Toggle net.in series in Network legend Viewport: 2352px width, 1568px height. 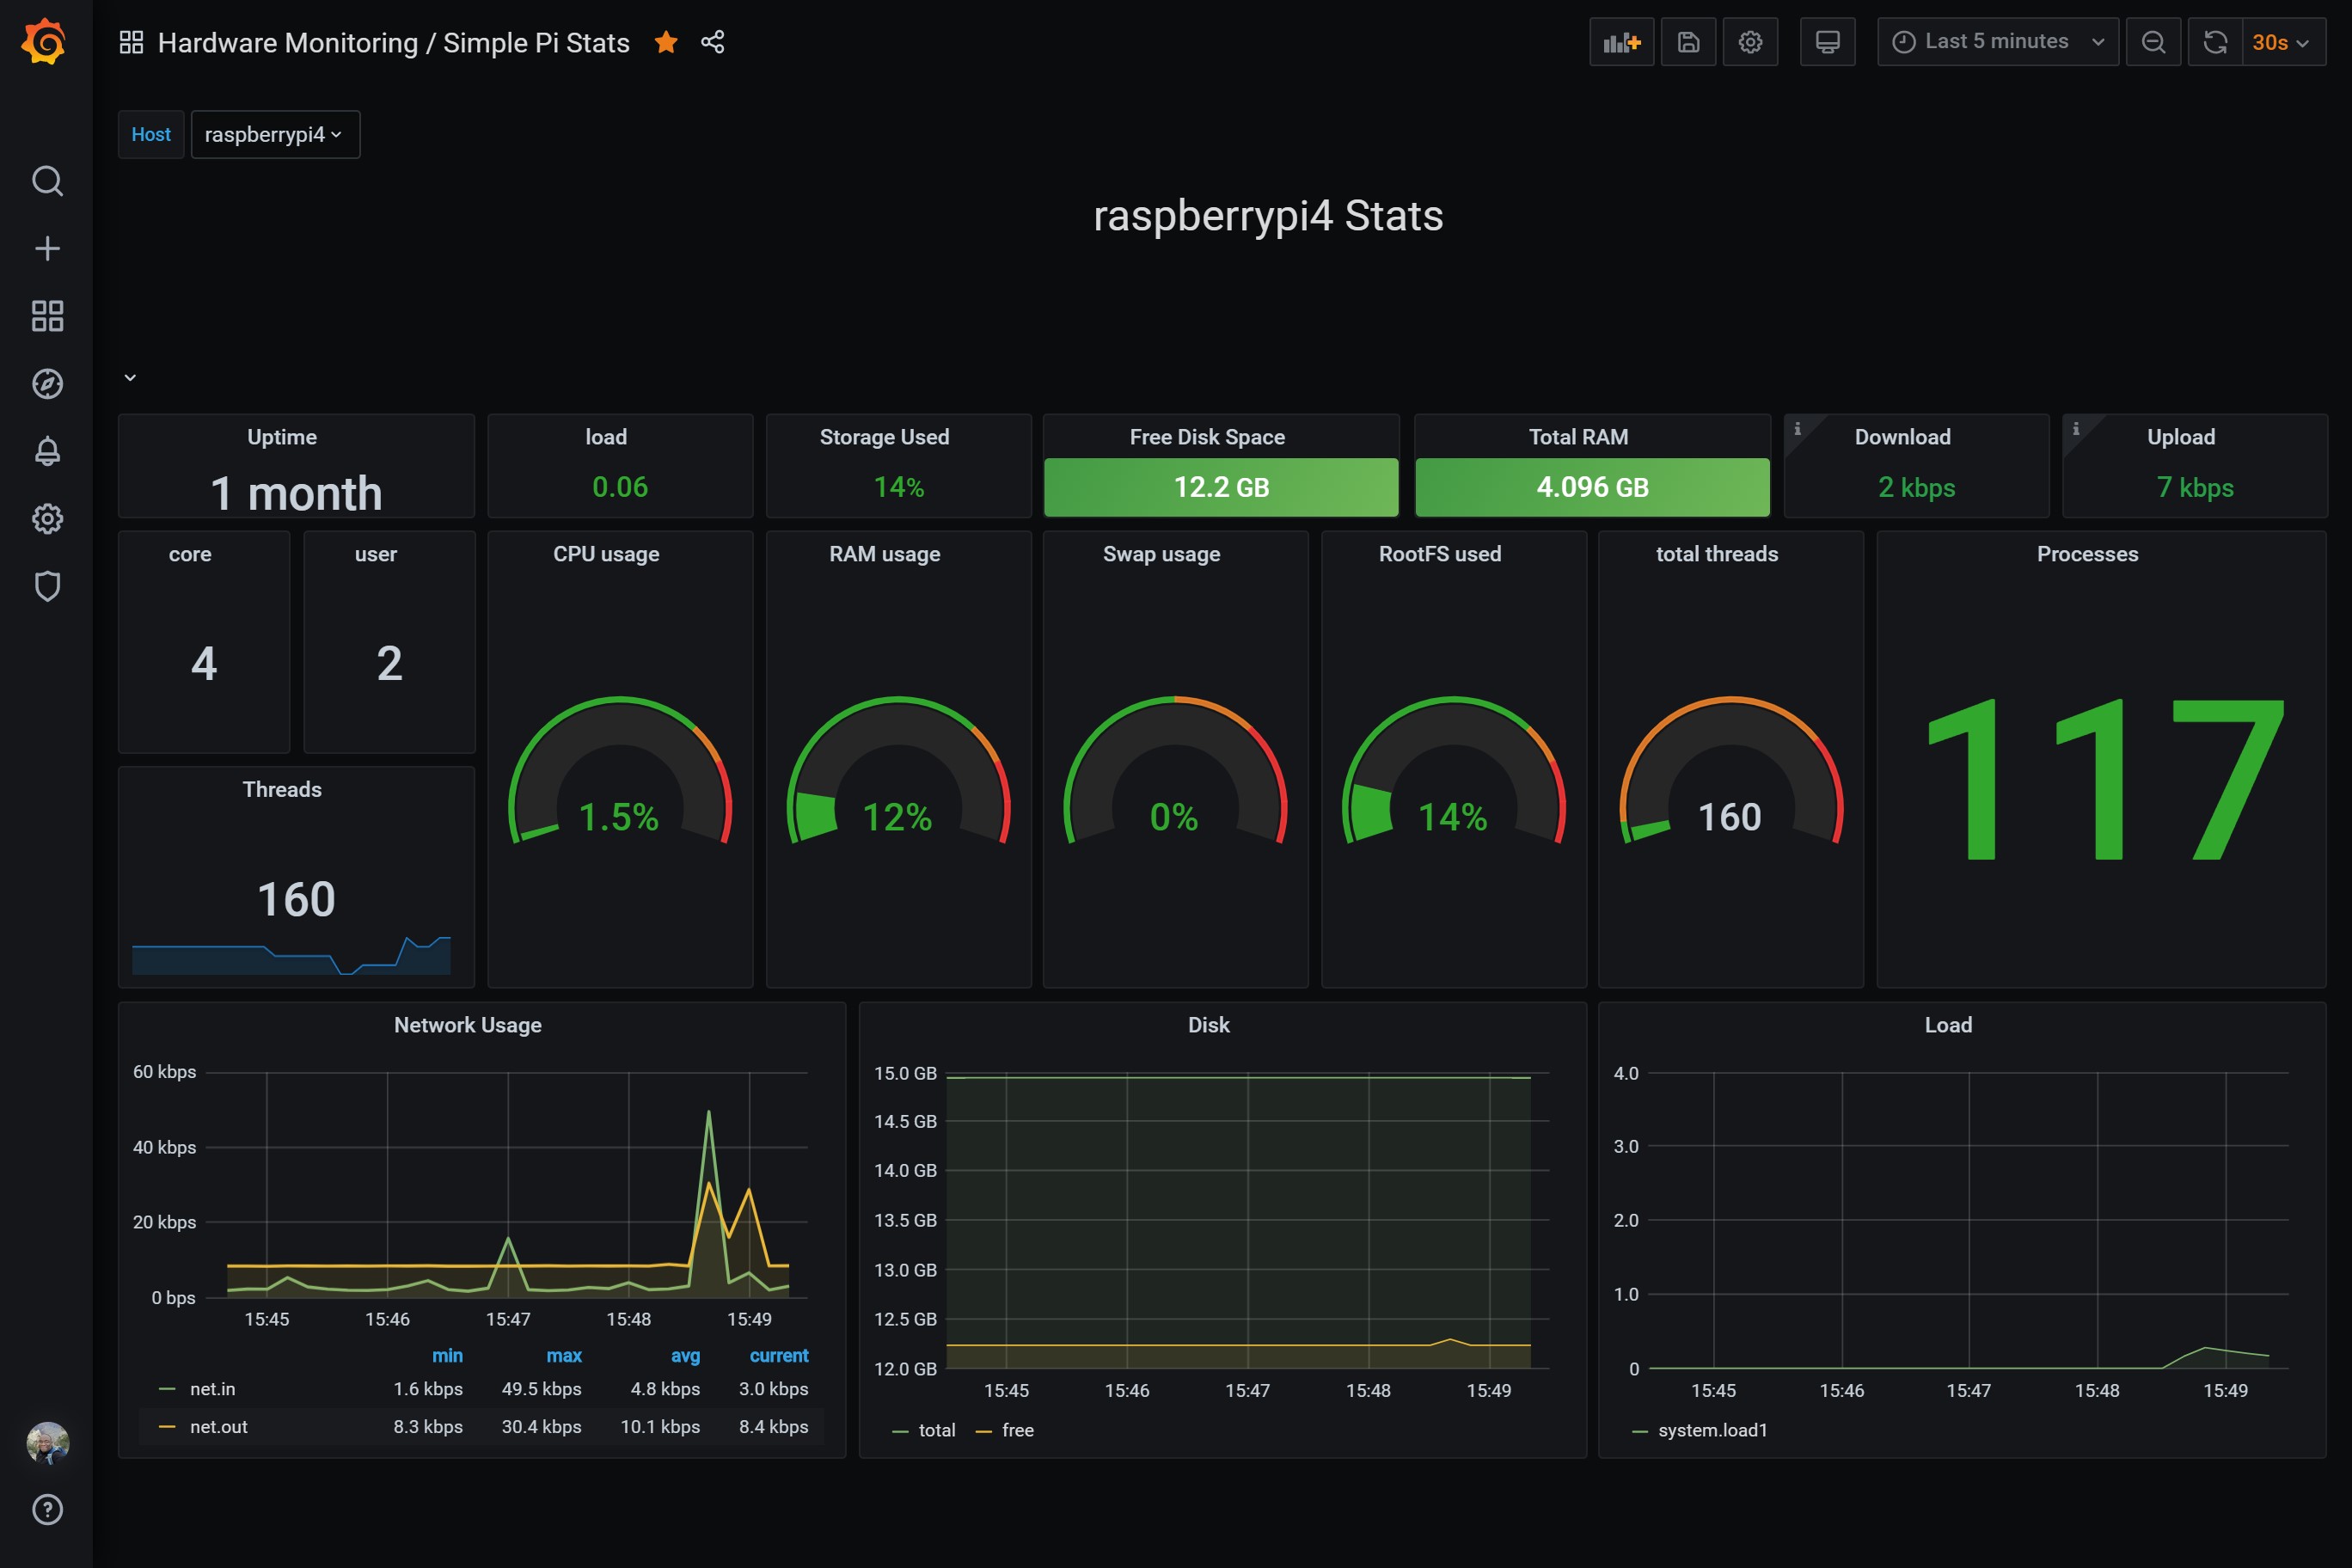pos(212,1389)
